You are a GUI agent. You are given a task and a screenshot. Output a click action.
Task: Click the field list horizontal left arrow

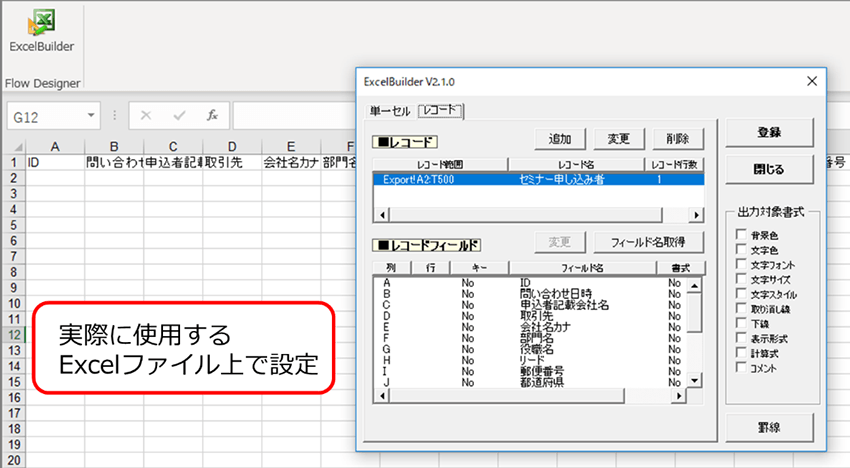point(382,396)
